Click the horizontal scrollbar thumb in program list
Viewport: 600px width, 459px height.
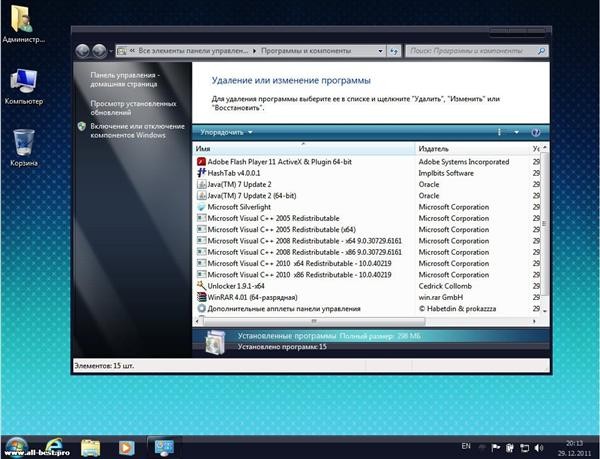(314, 321)
